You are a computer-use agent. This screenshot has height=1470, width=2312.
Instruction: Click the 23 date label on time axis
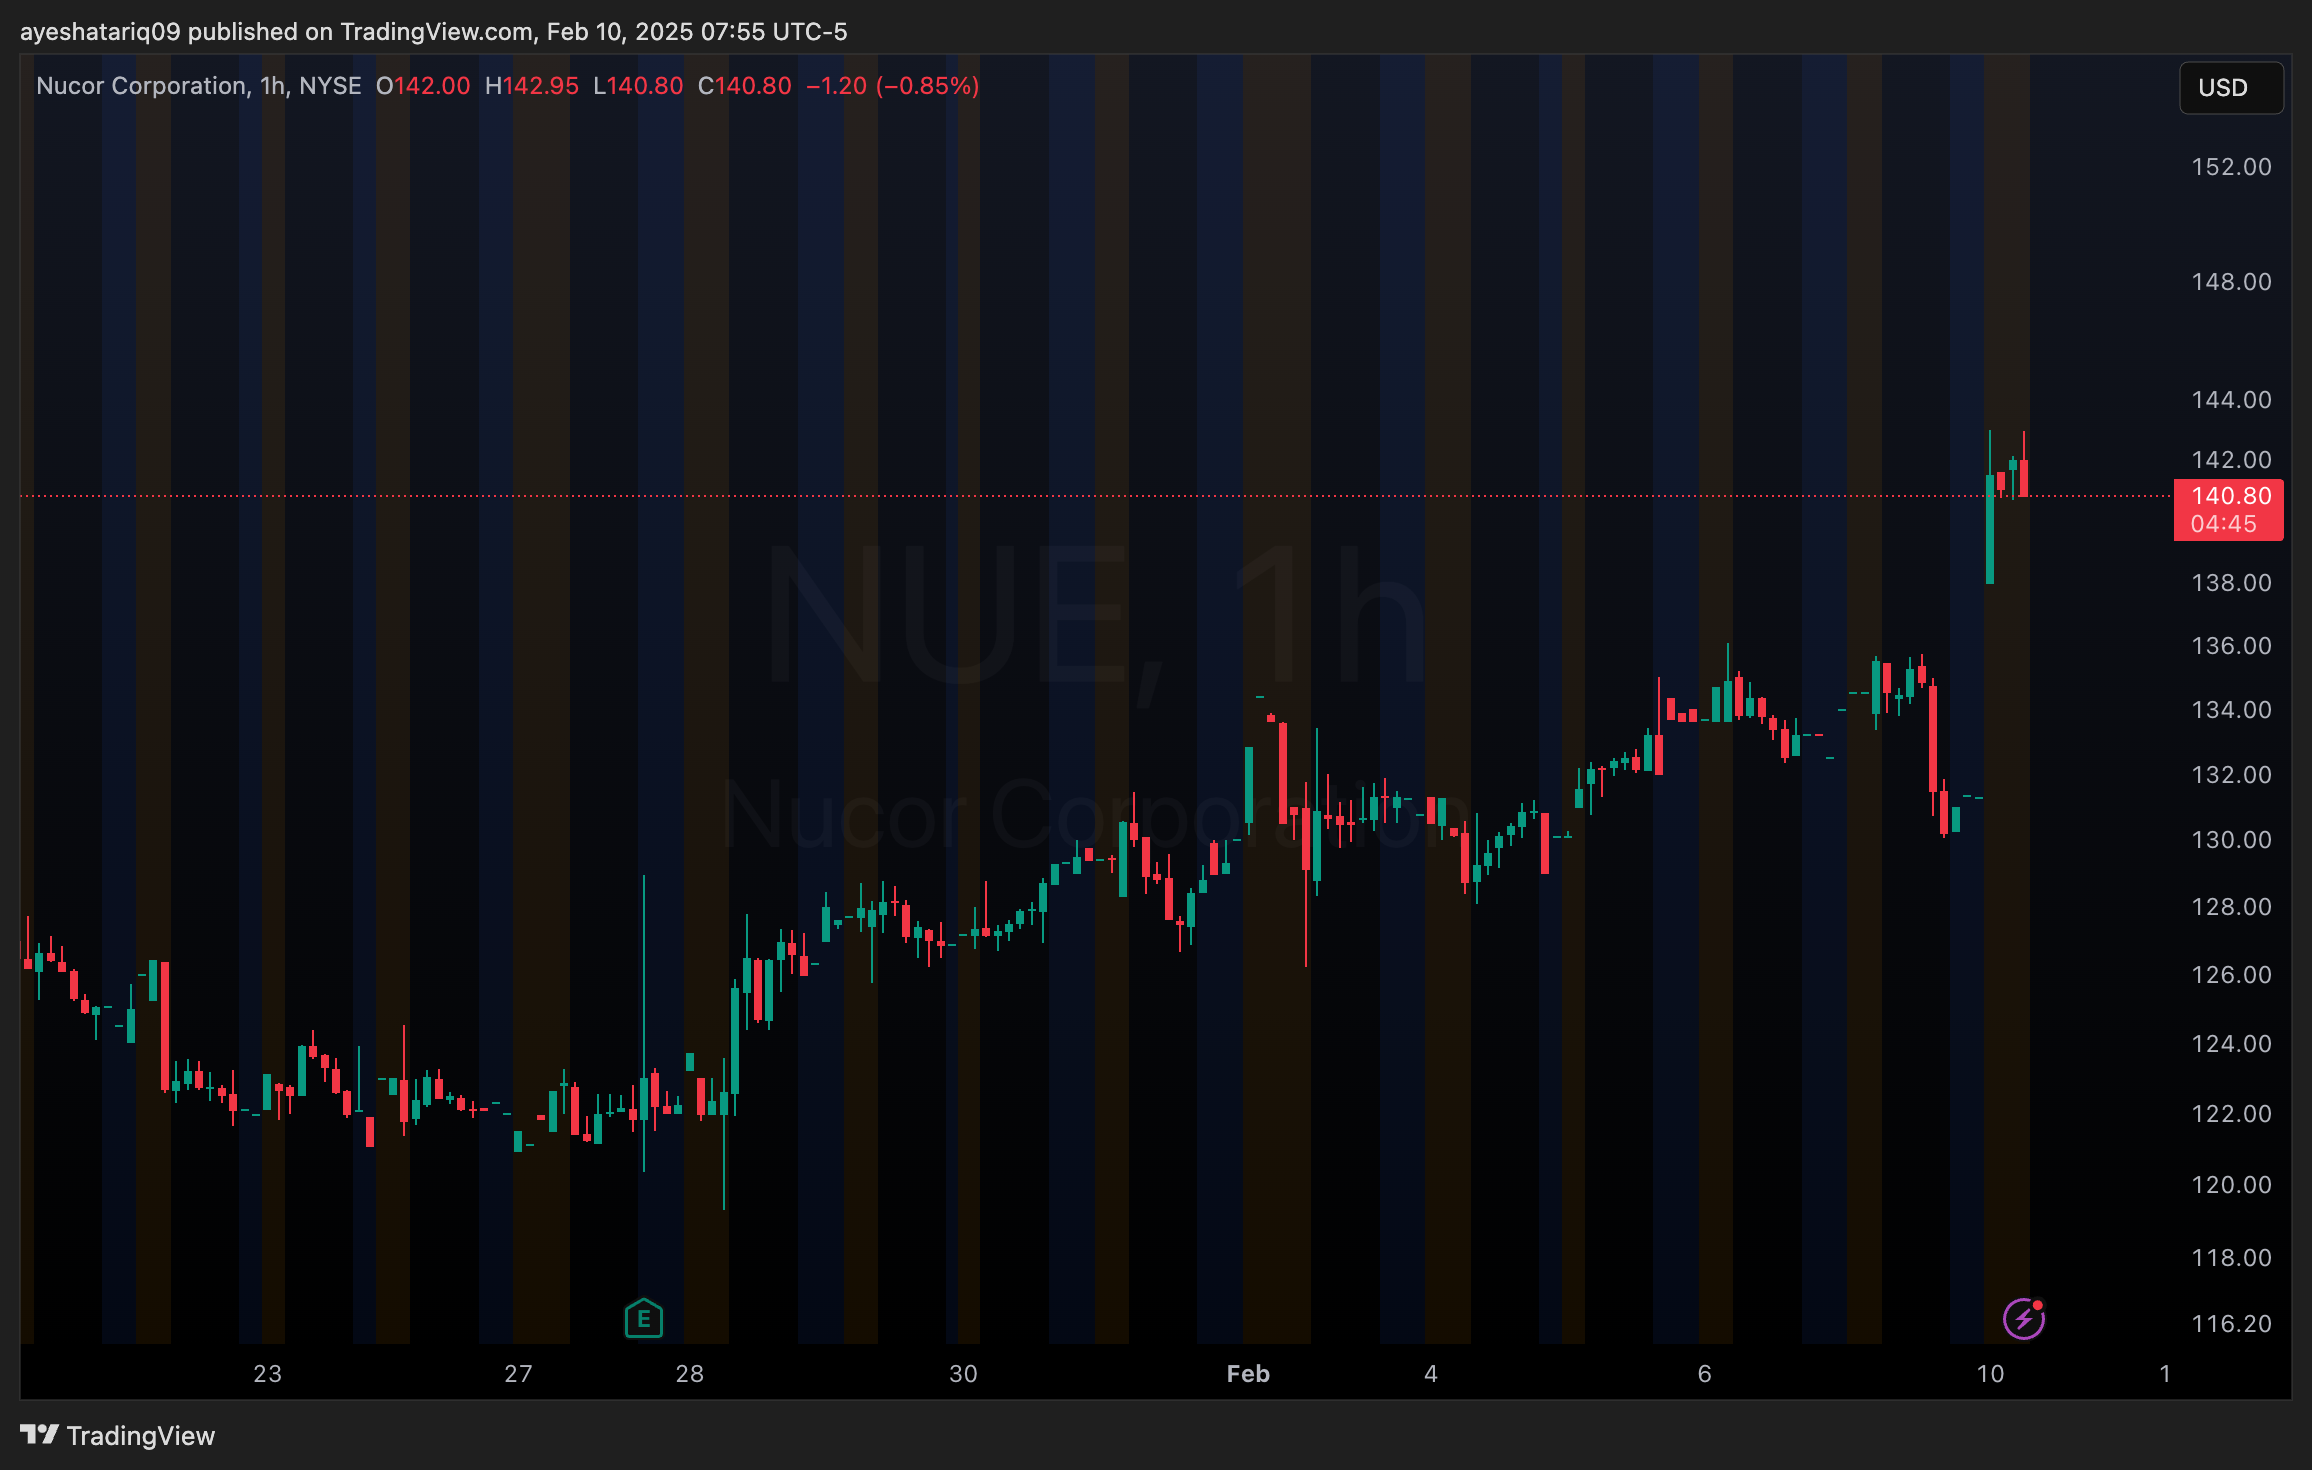point(267,1374)
